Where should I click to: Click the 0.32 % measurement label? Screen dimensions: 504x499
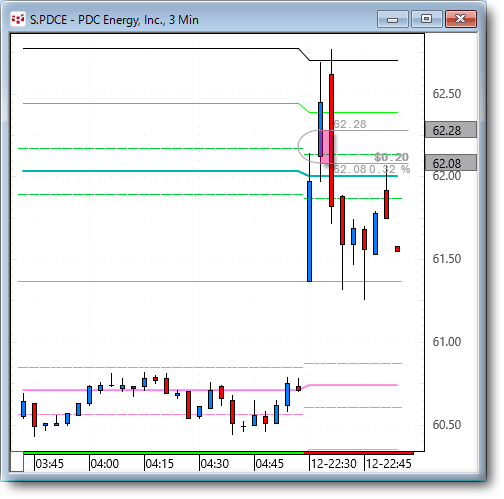click(390, 169)
